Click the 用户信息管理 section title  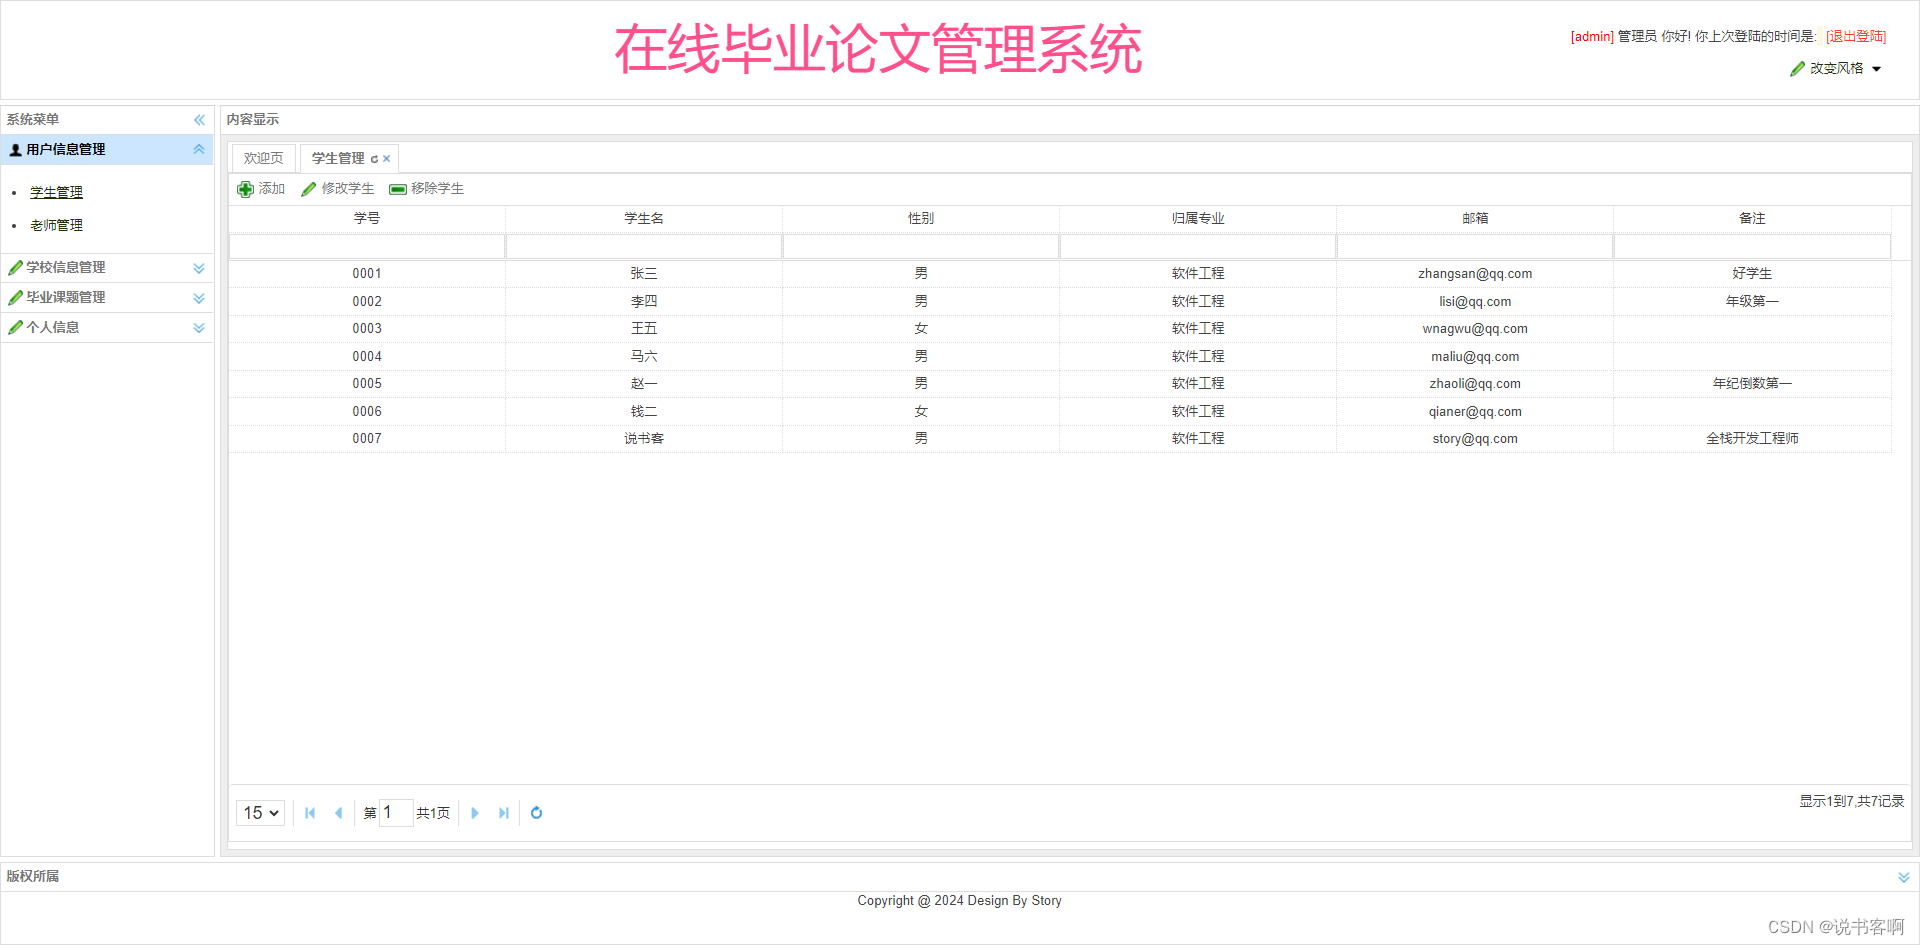66,150
